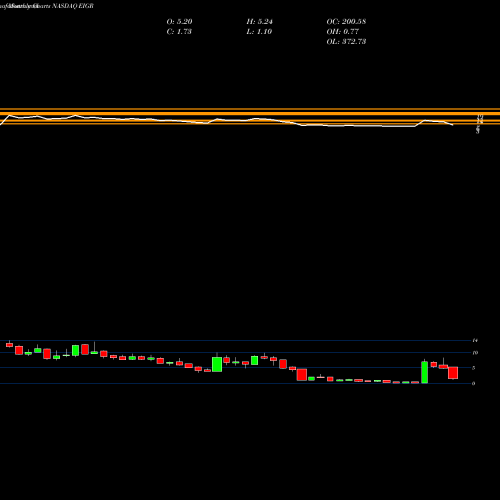Screen dimensions: 500x500
Task: Click the first red candle at far left
Action: (9, 345)
